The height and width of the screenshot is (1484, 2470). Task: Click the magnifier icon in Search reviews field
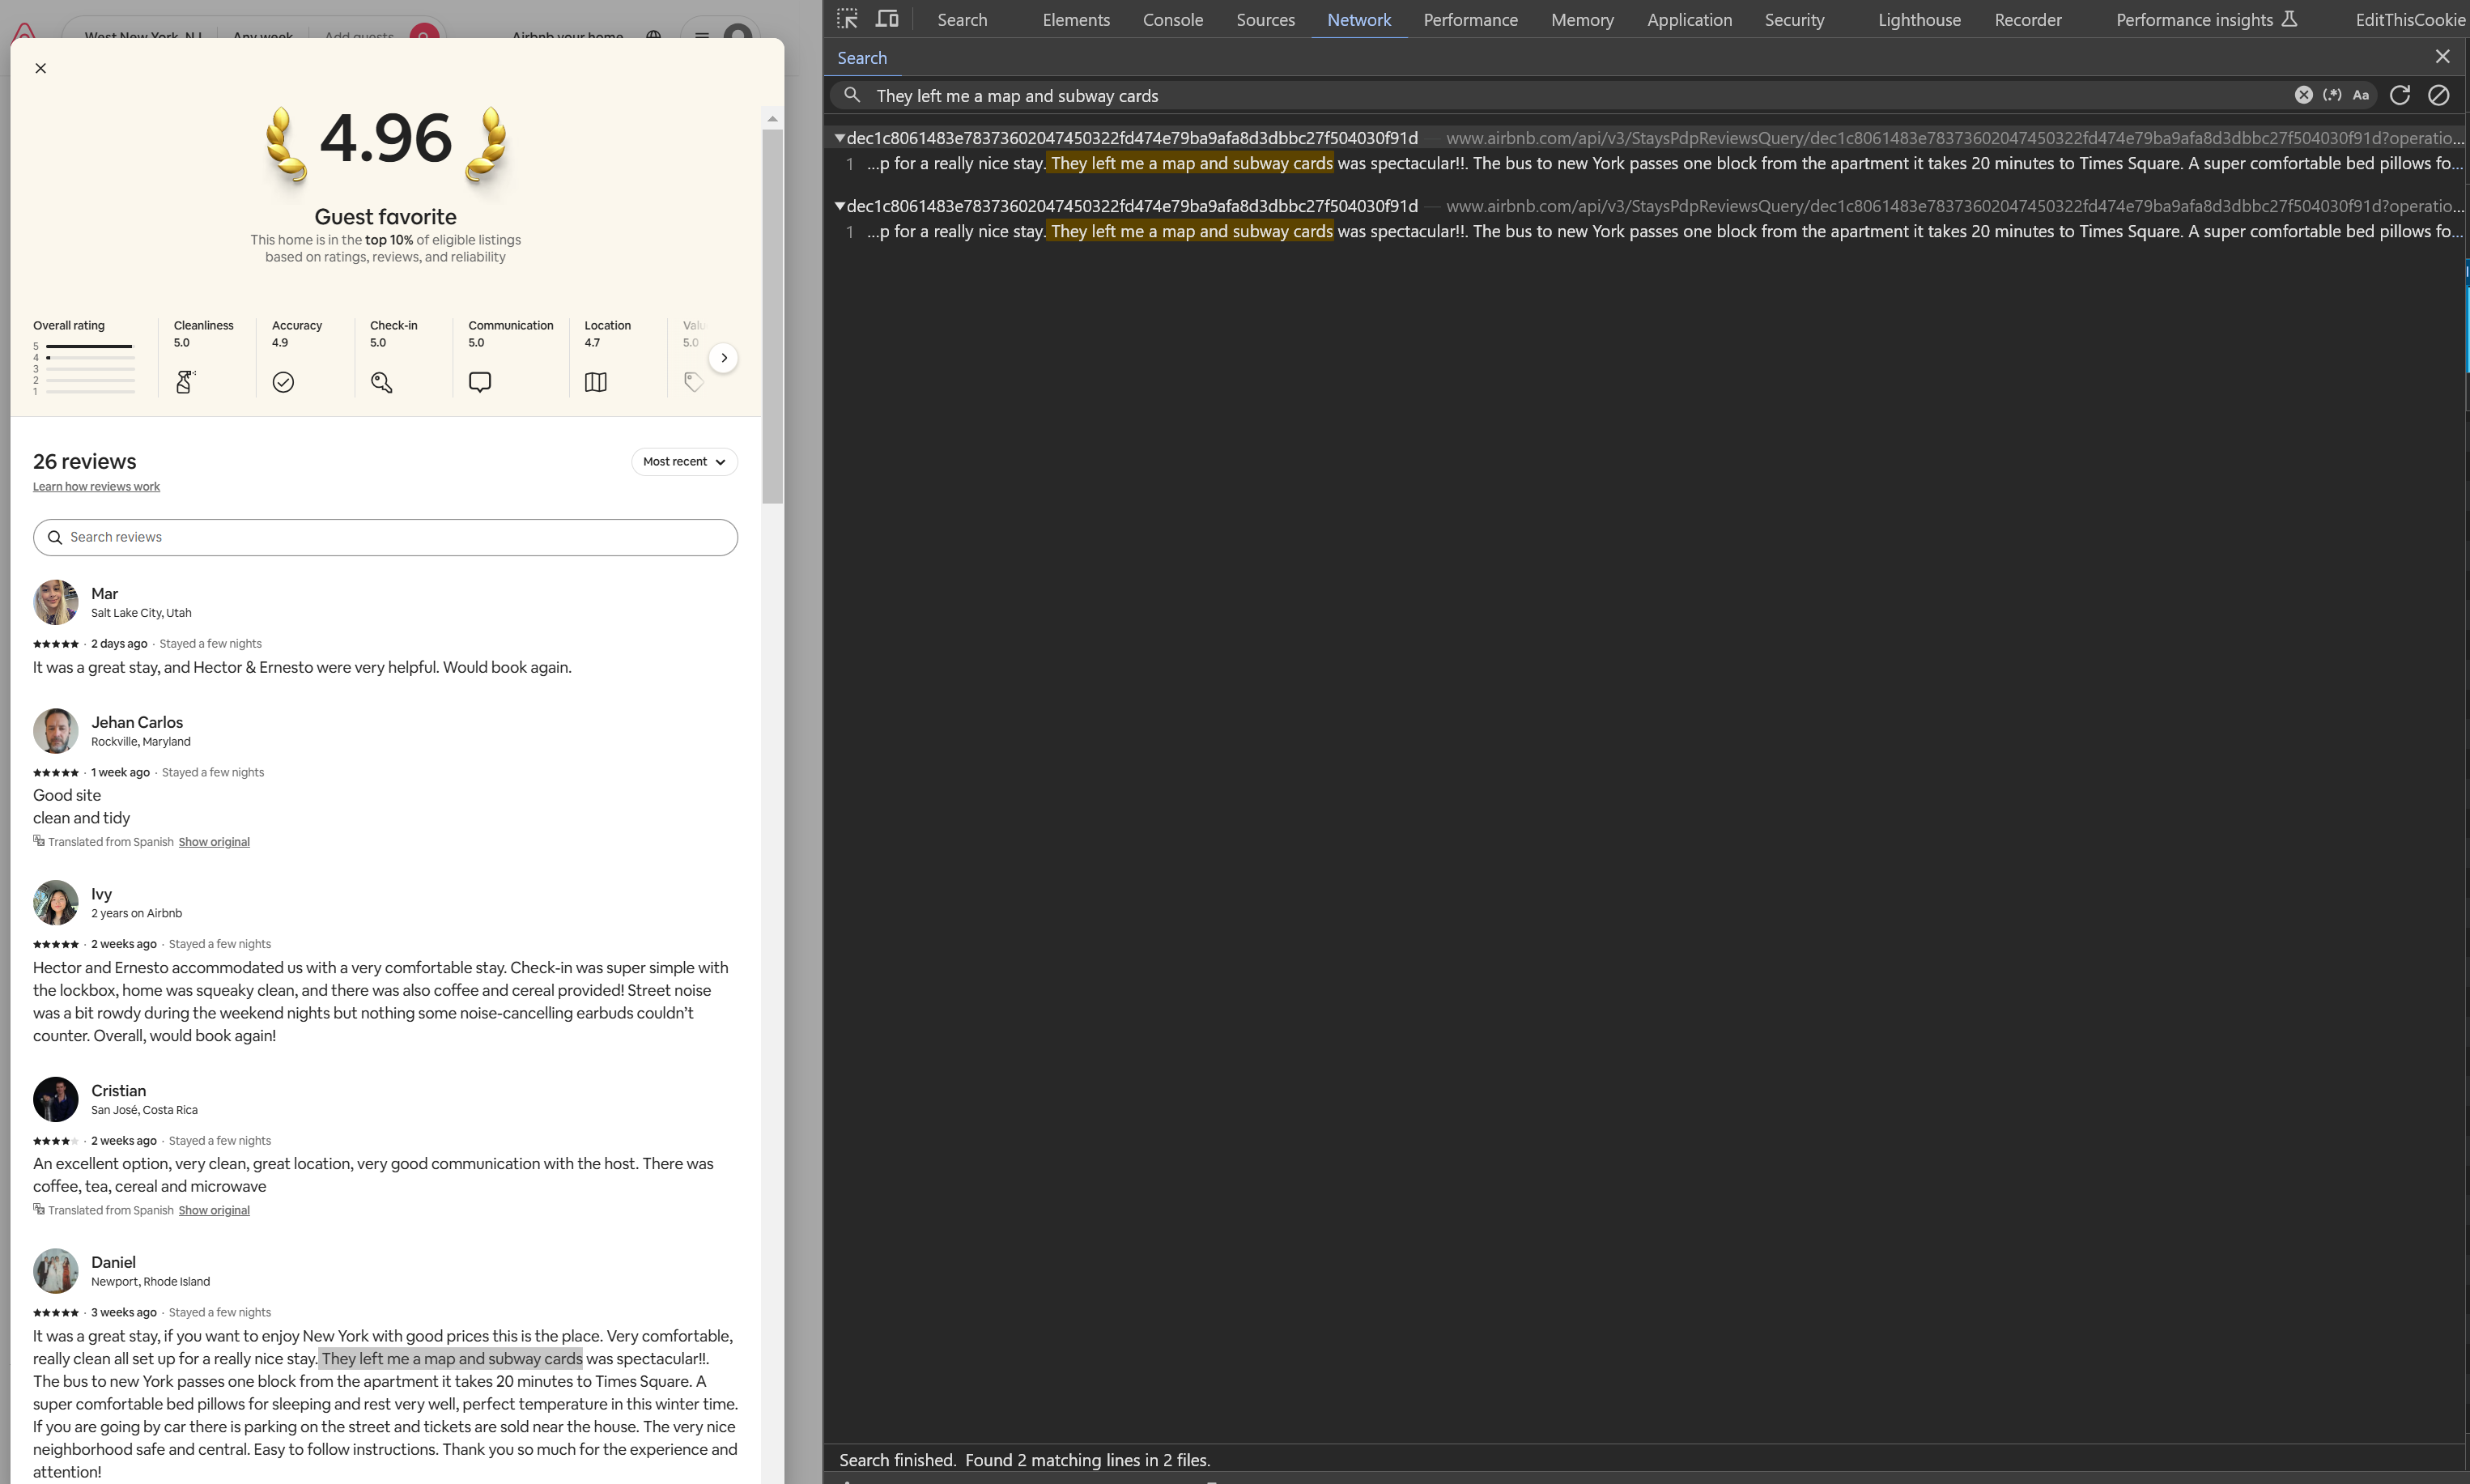[x=55, y=537]
